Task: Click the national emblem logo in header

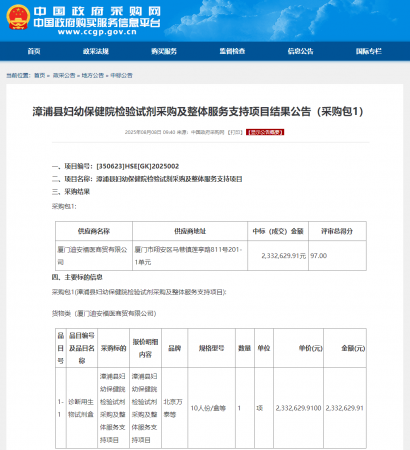Action: click(18, 17)
